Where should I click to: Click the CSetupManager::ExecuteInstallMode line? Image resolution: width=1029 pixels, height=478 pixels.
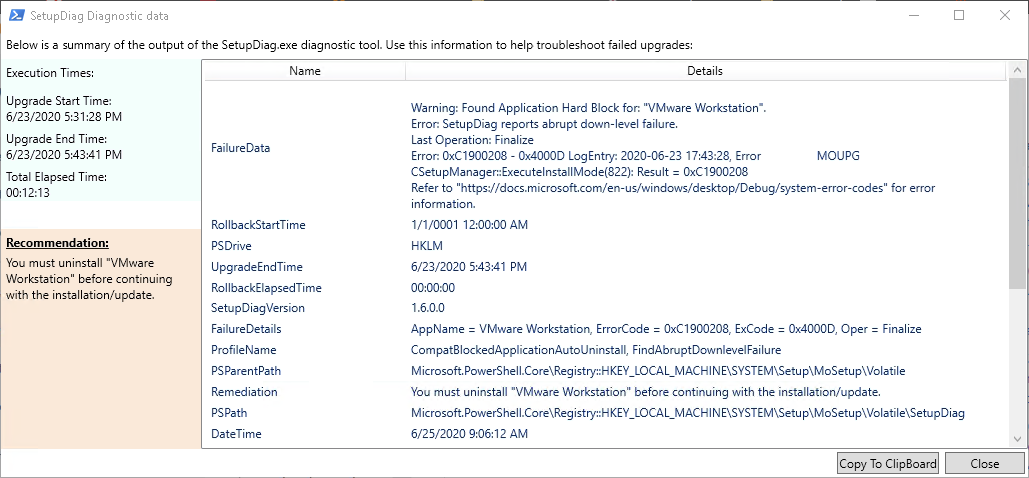pos(579,172)
